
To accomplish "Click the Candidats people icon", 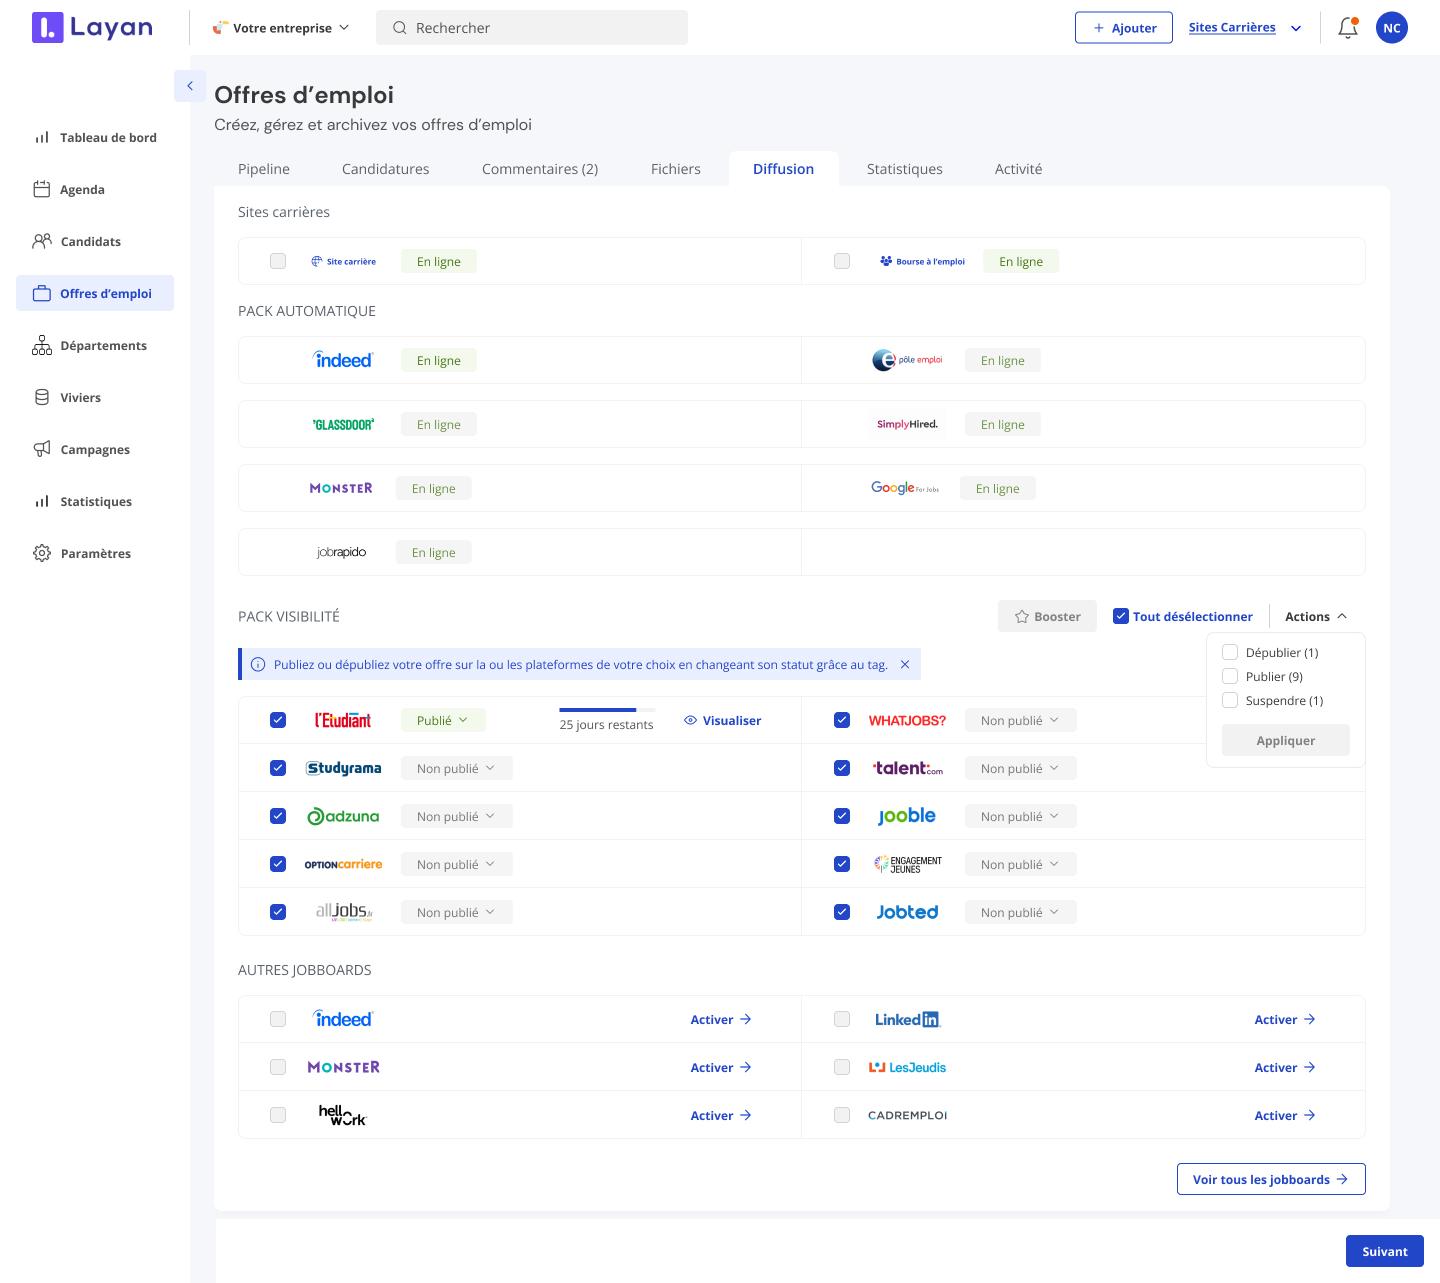I will click(42, 241).
